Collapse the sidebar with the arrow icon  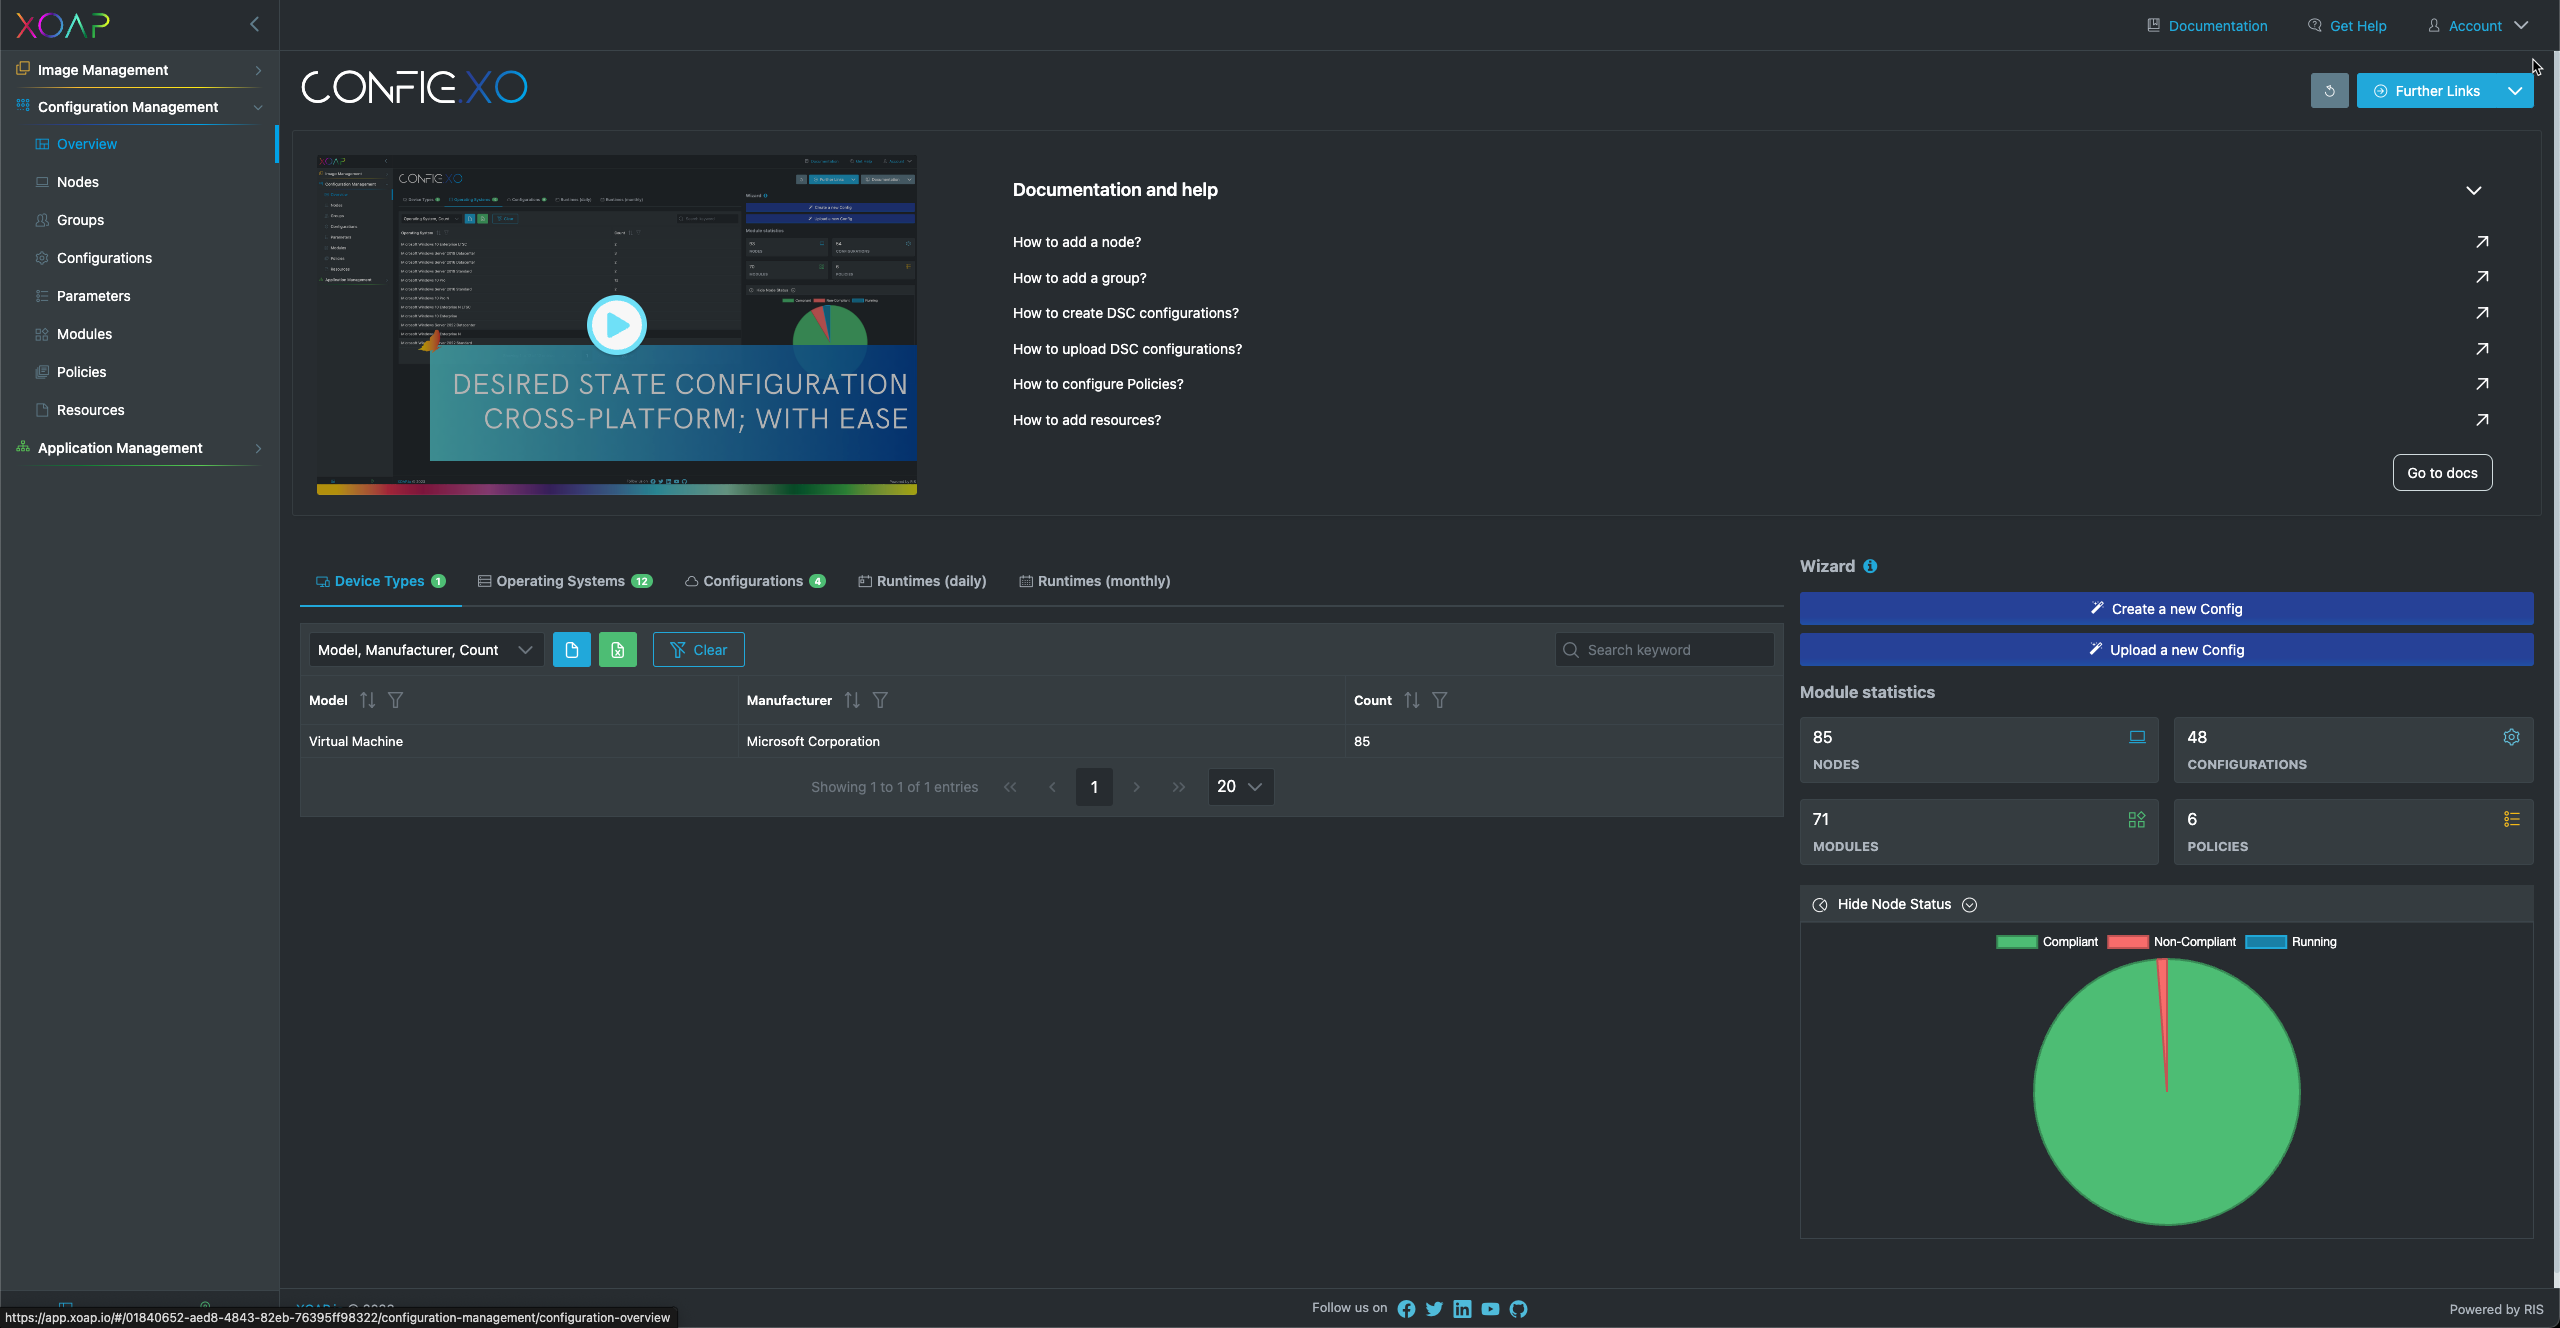point(254,24)
